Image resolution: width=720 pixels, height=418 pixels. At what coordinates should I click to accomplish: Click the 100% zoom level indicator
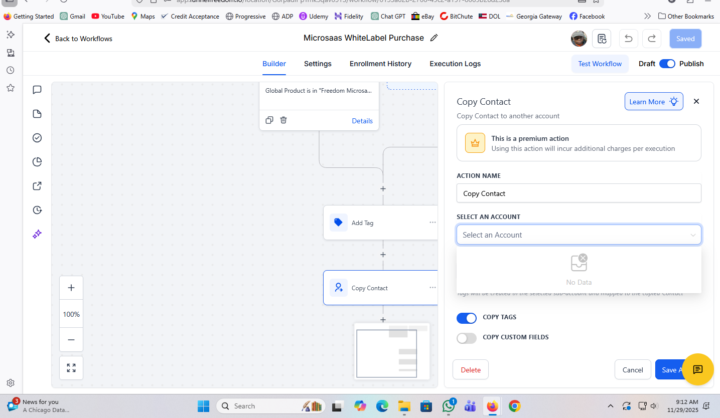point(71,314)
